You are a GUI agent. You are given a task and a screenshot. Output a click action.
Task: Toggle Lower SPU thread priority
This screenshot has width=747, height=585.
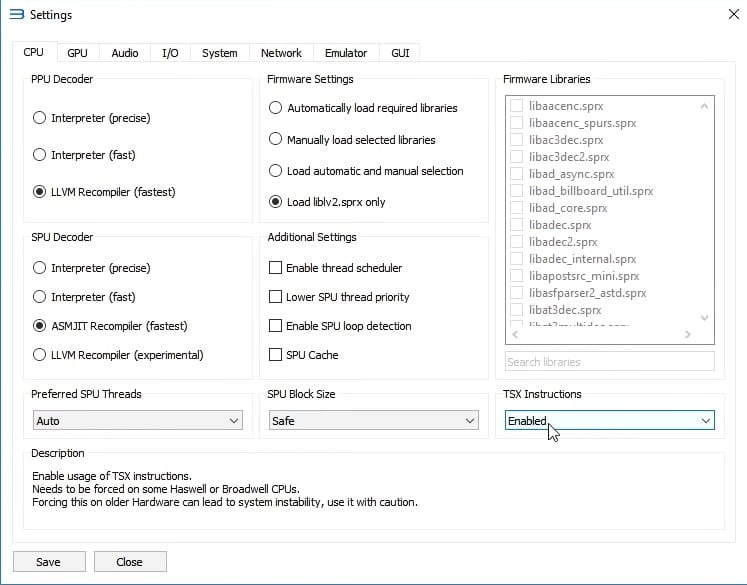pyautogui.click(x=276, y=297)
